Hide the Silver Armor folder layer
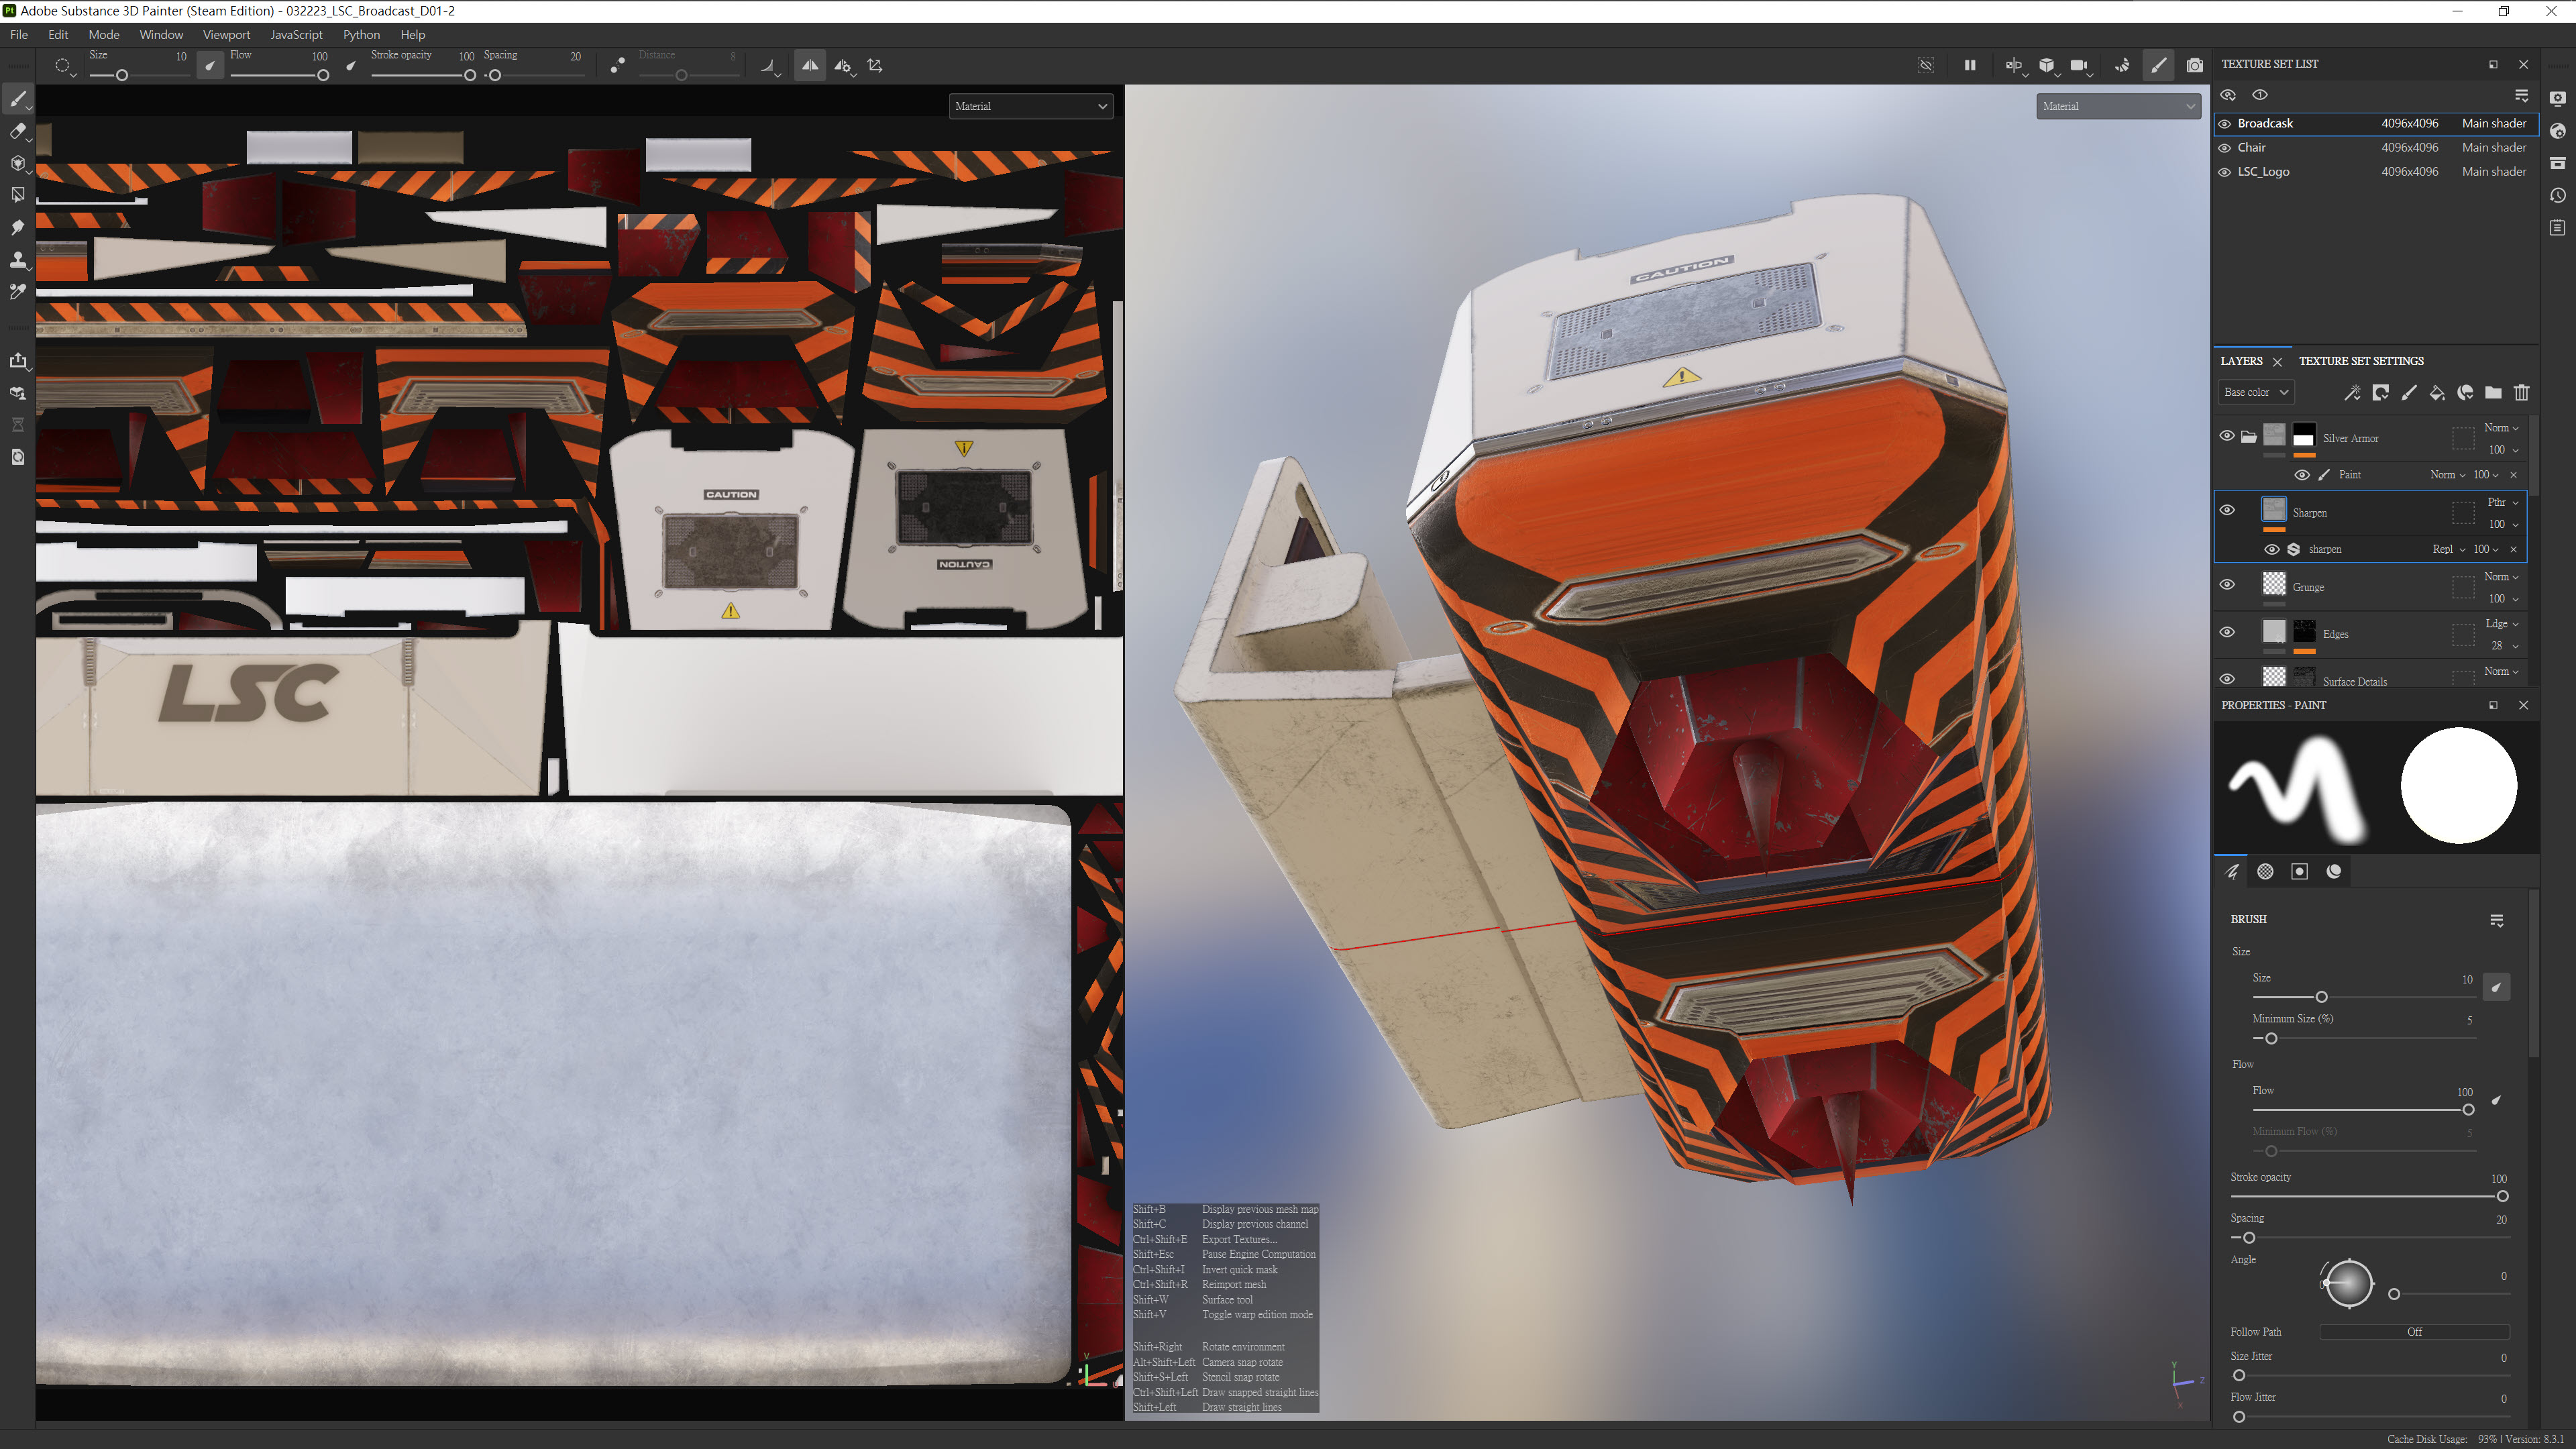Screen dimensions: 2576x1449 point(2227,436)
